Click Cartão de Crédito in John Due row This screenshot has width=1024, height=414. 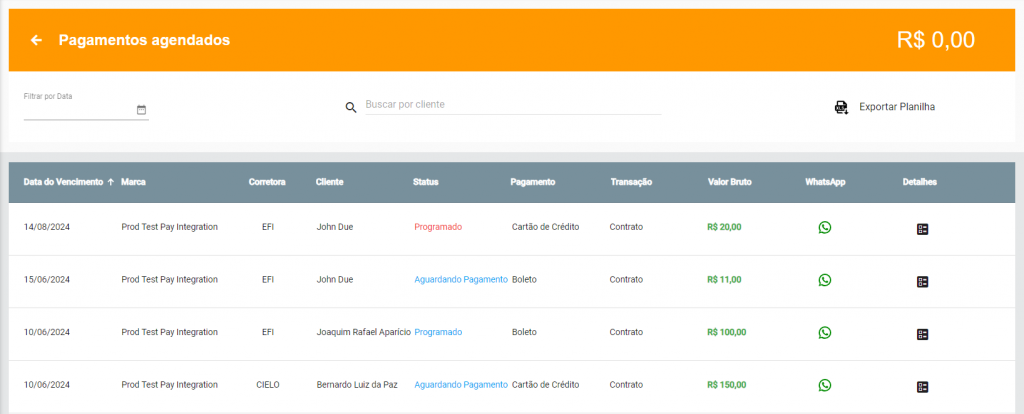point(545,227)
